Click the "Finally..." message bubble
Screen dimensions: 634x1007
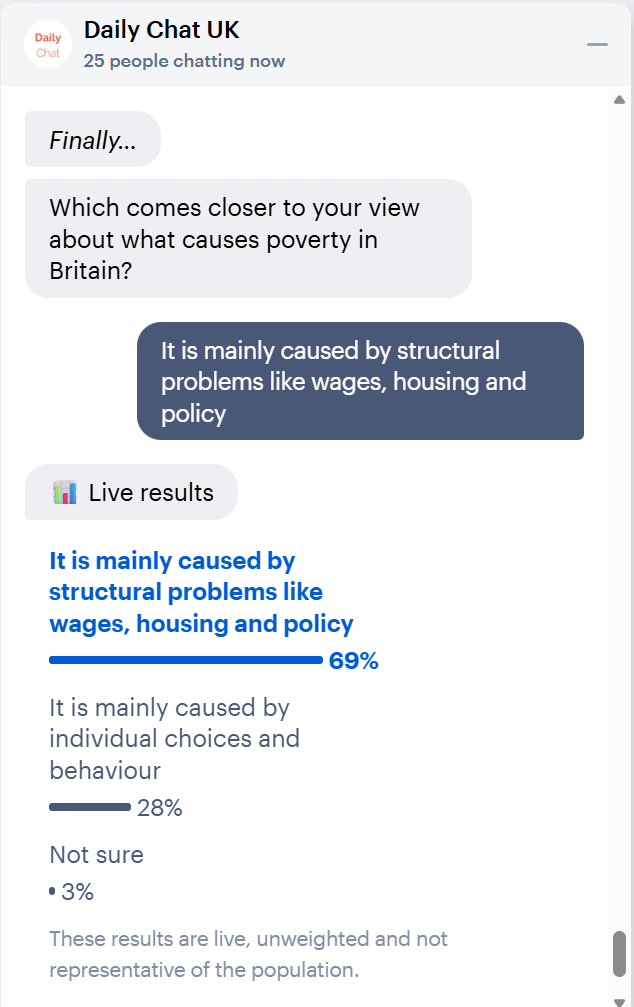pos(93,140)
